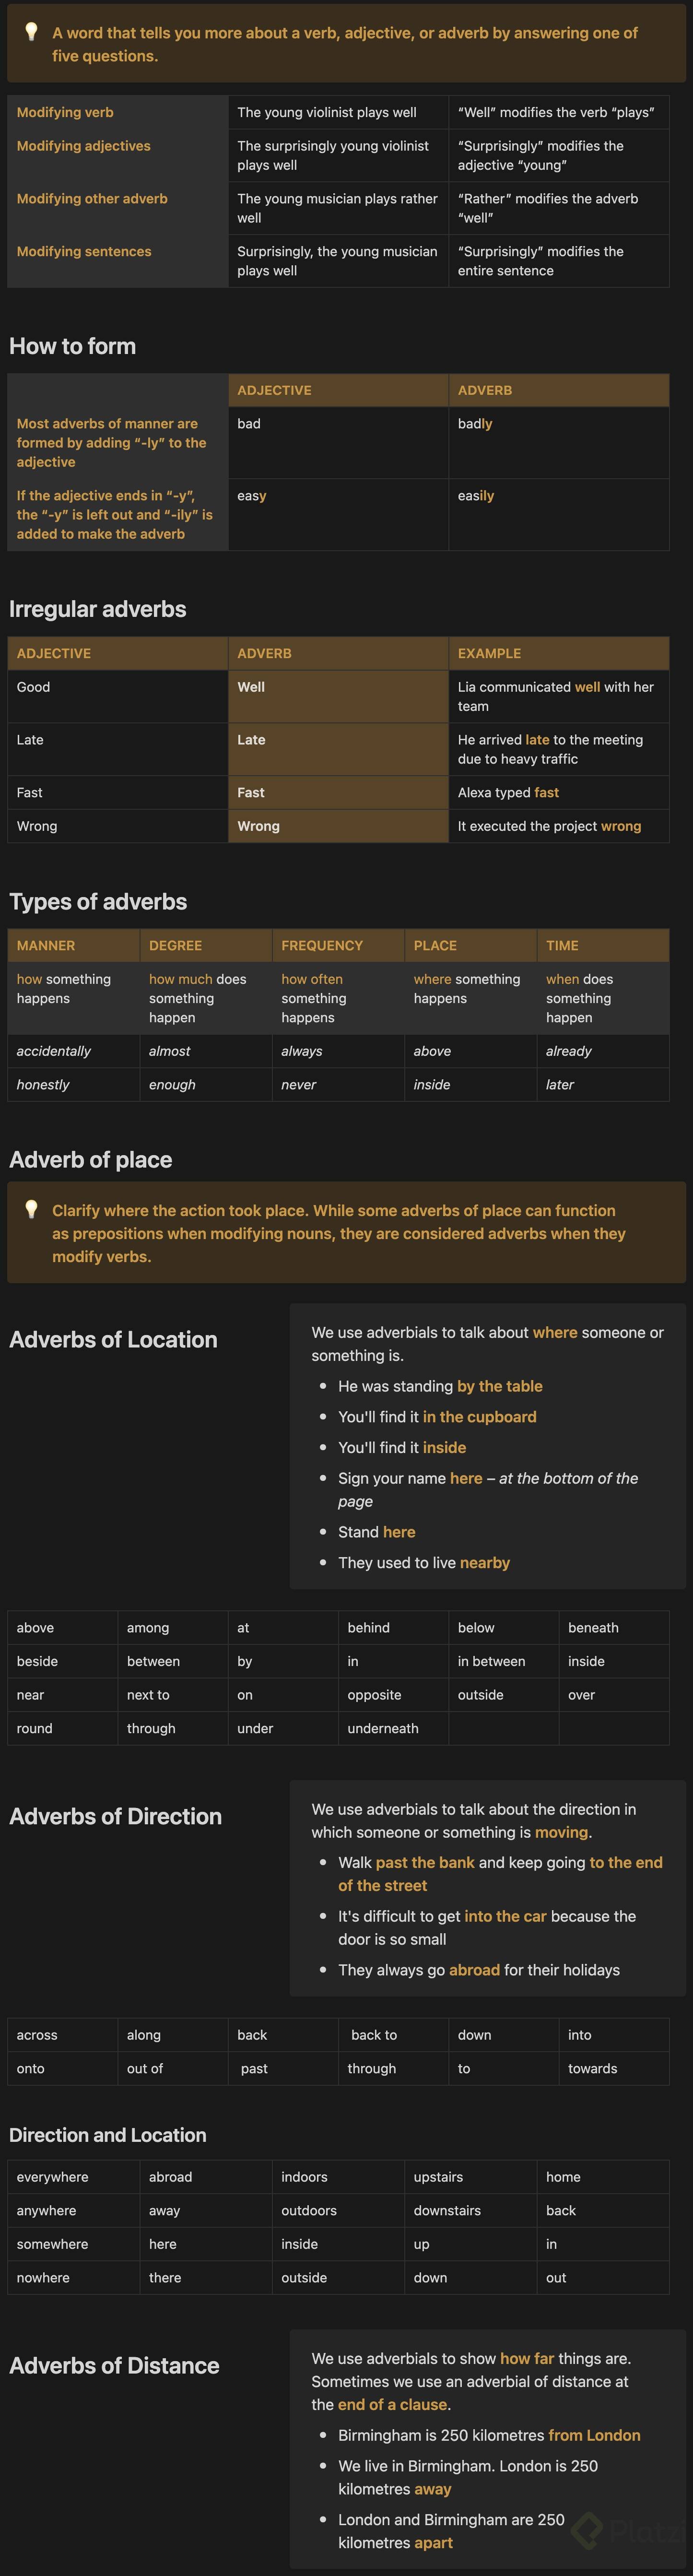
Task: Click the "Modifying verb" row label
Action: coord(65,112)
